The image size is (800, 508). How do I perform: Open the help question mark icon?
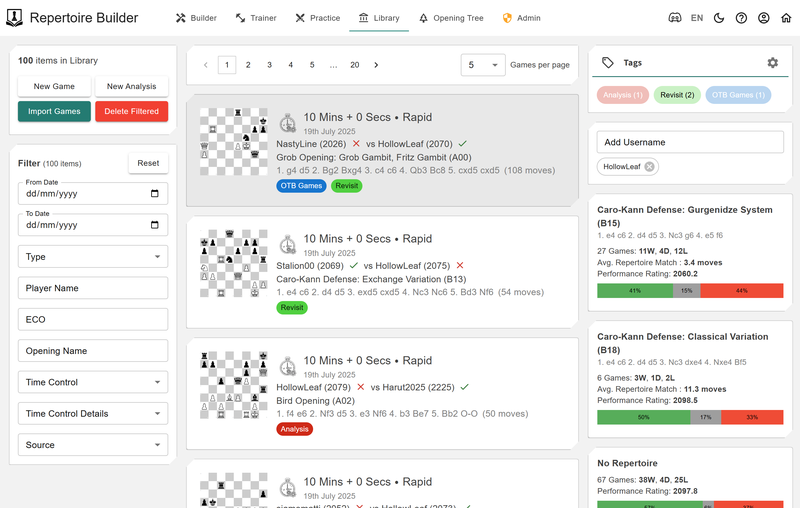point(741,18)
